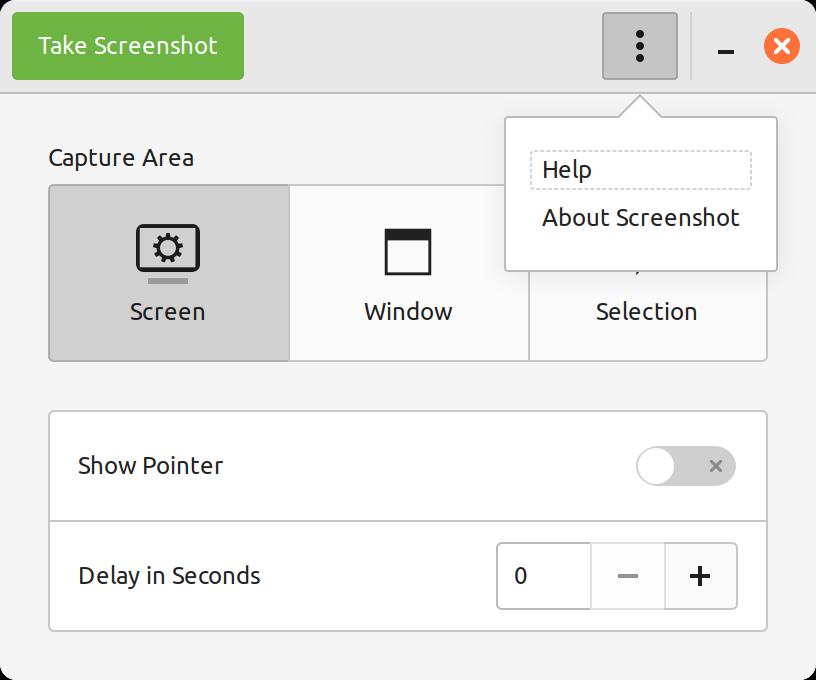Click the white knob of the pointer switch
This screenshot has height=680, width=816.
click(x=656, y=466)
